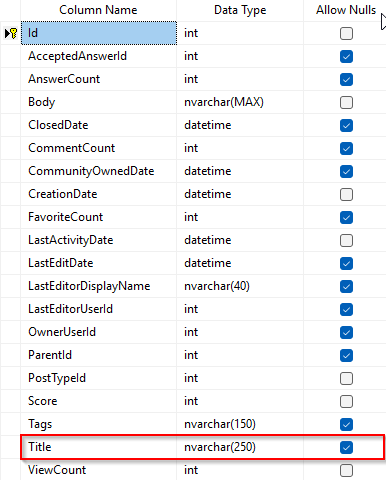Uncheck Allow Nulls for FavoriteCount
This screenshot has height=480, width=386.
[346, 217]
